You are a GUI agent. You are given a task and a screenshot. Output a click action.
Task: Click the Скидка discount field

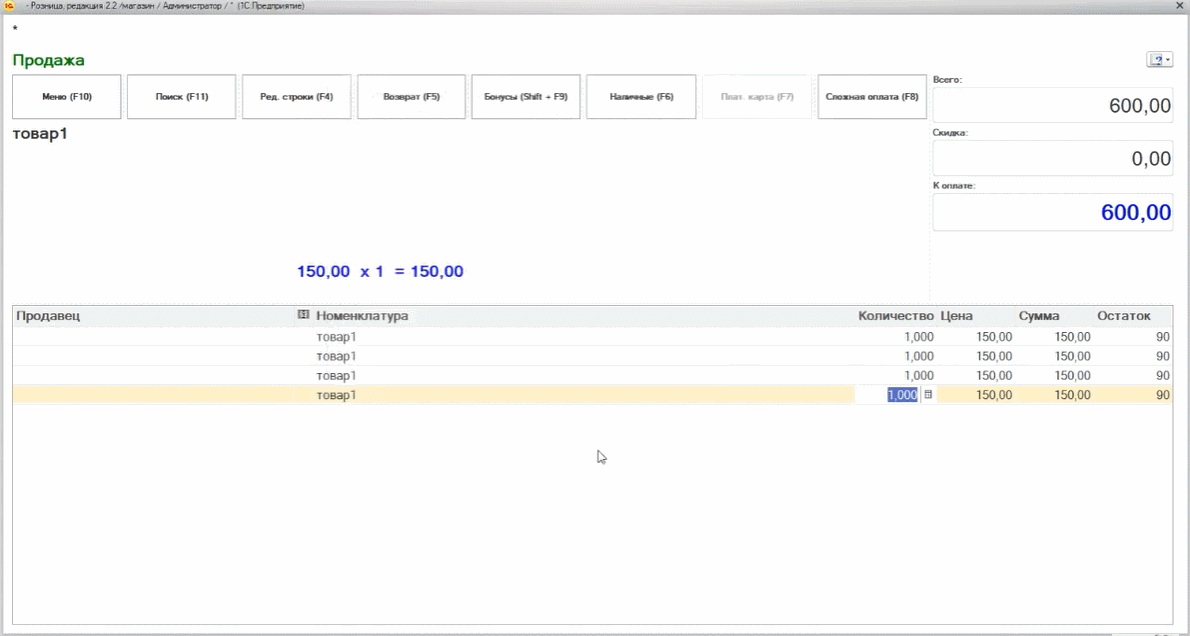click(1052, 159)
